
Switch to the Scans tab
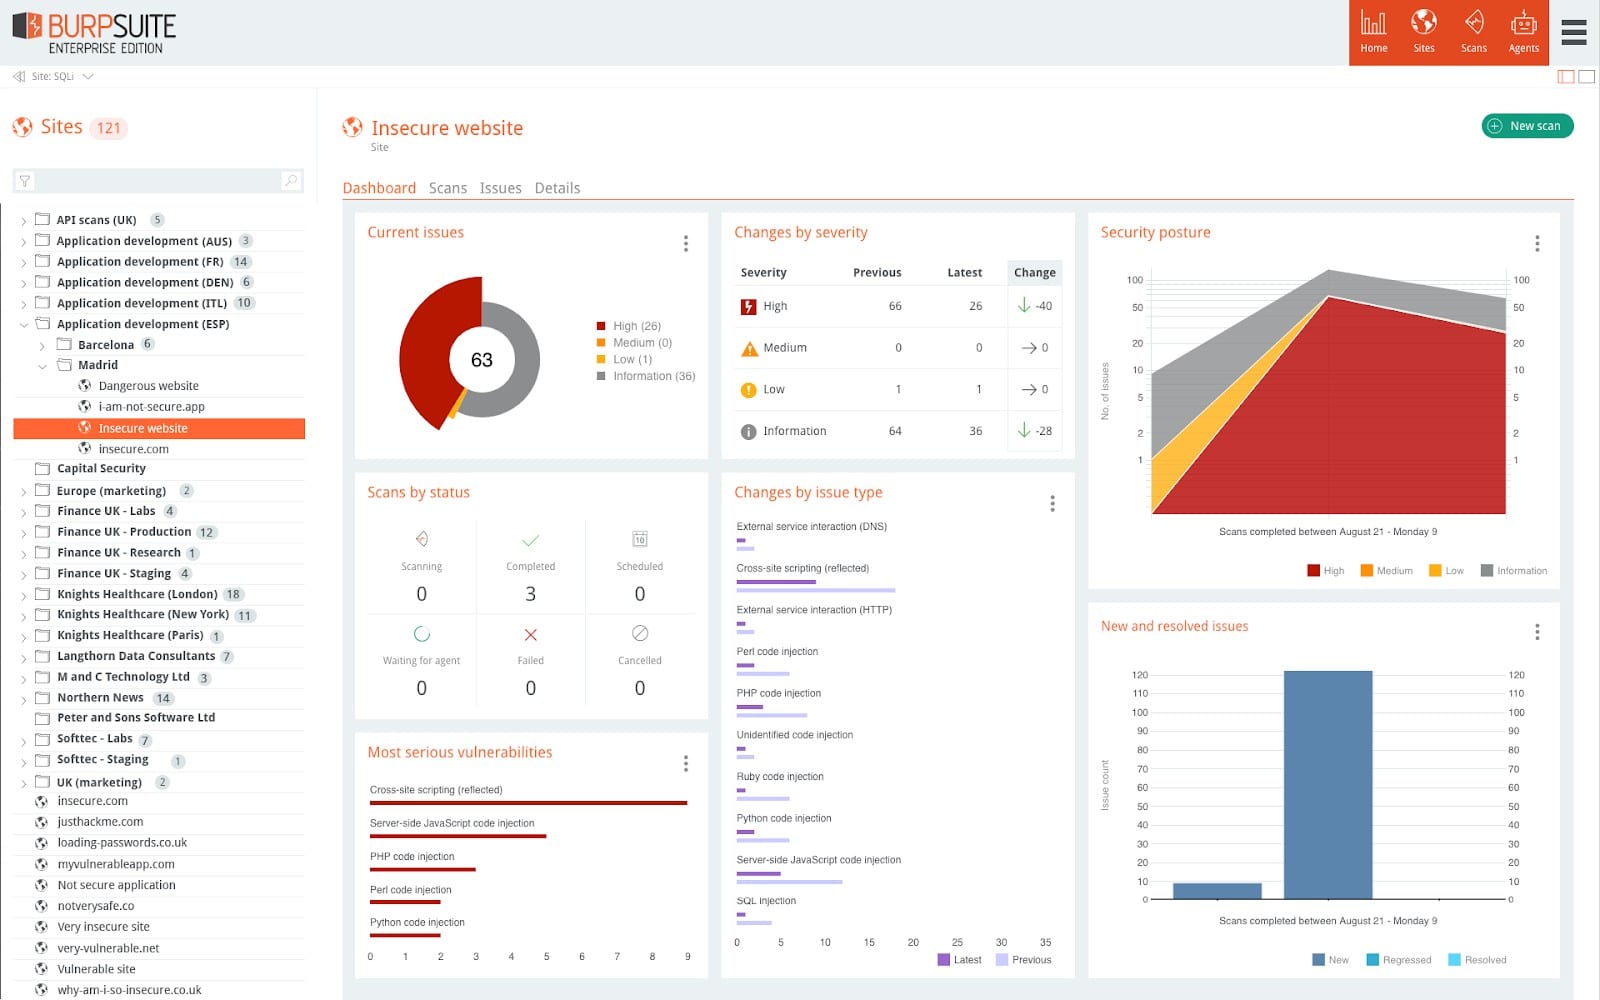point(448,188)
